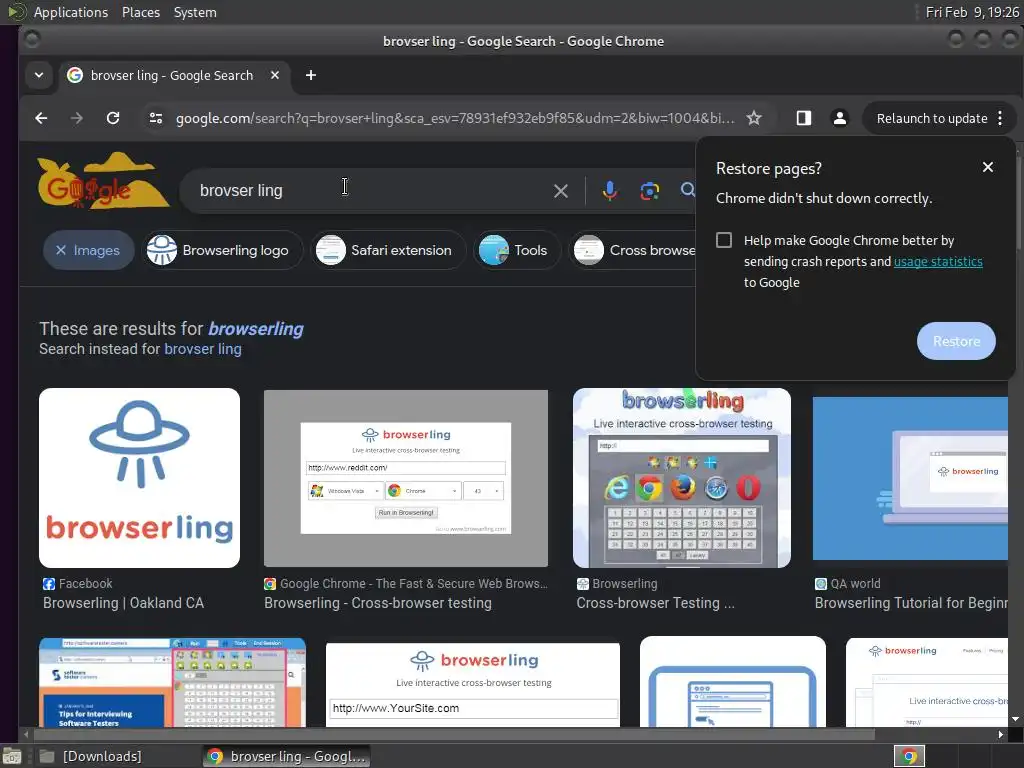Open Chrome's three-dot menu
1024x768 pixels.
tap(1000, 118)
